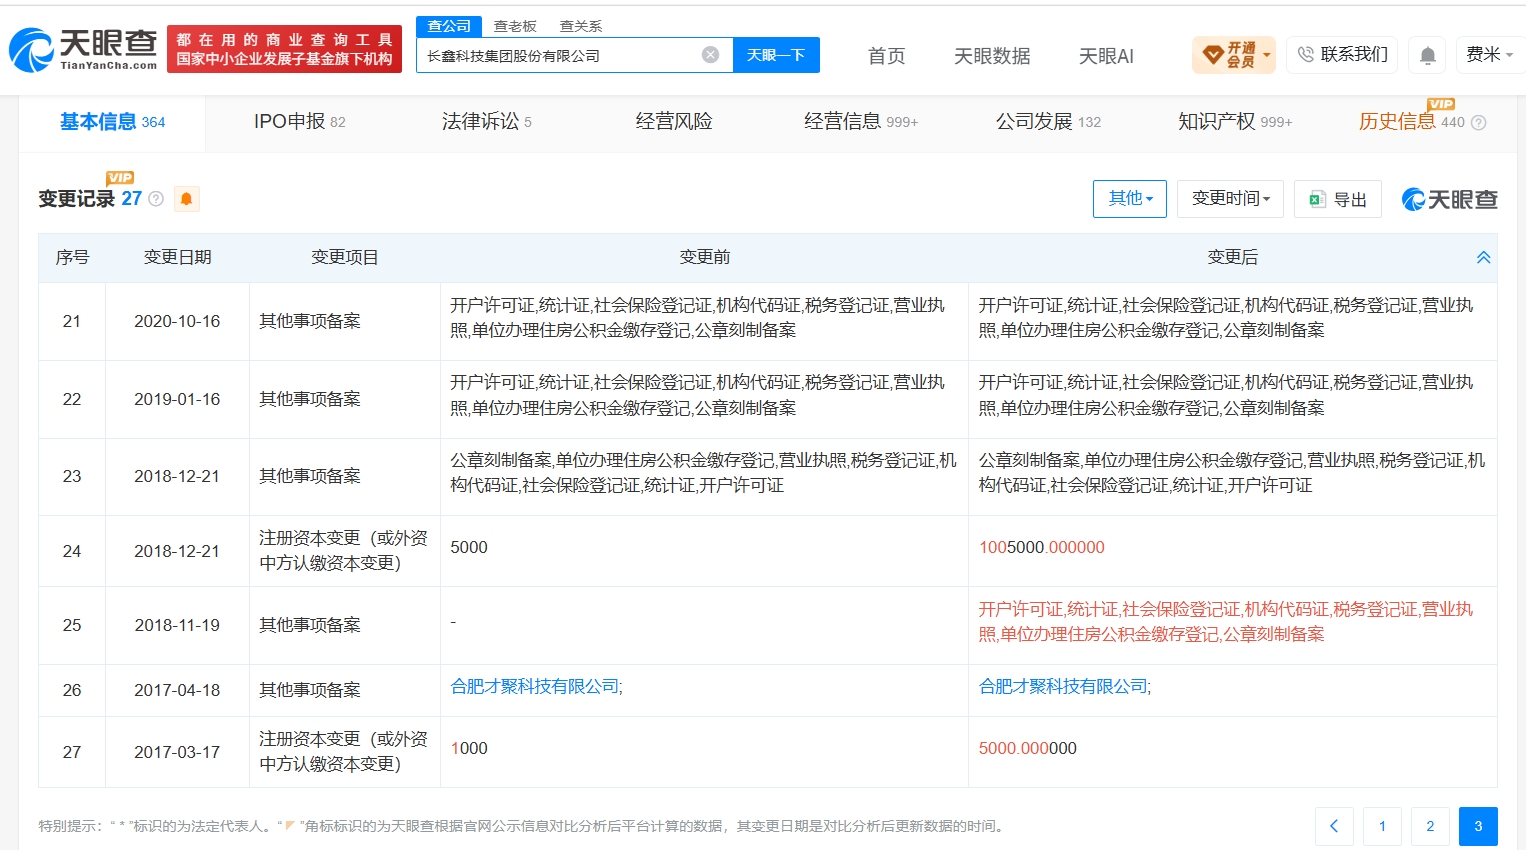1526x850 pixels.
Task: Open the 变更时间 dropdown
Action: (x=1231, y=199)
